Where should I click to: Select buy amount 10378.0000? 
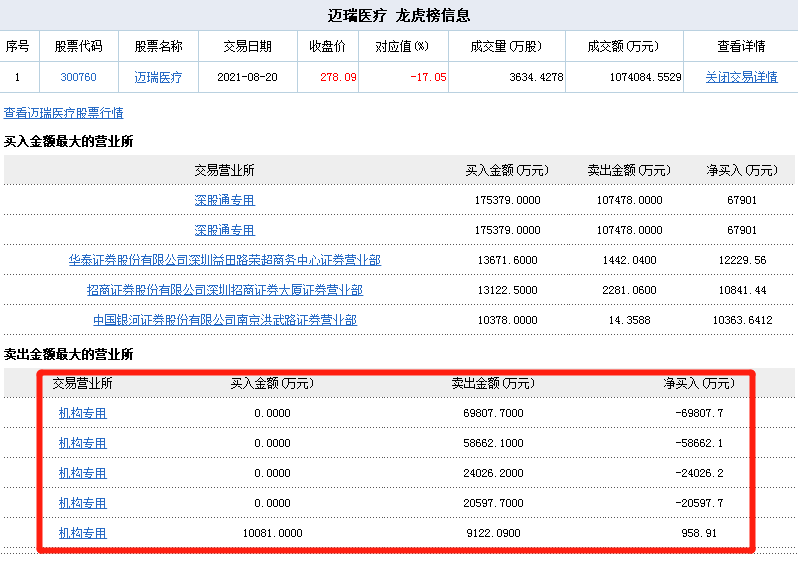[507, 320]
